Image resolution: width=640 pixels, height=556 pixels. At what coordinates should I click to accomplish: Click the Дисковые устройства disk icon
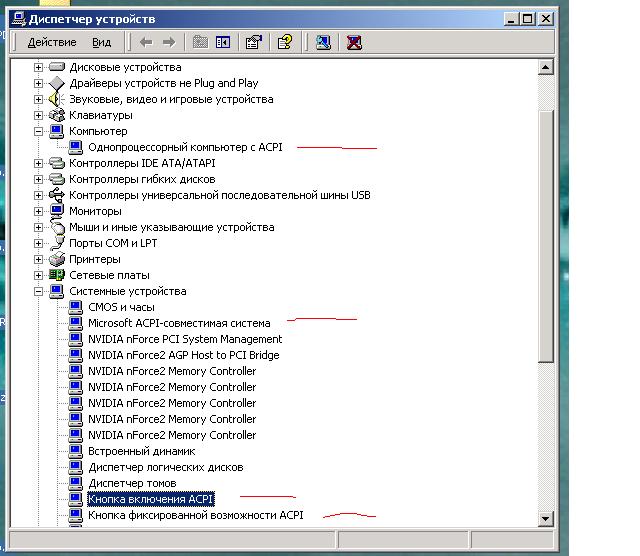(57, 67)
